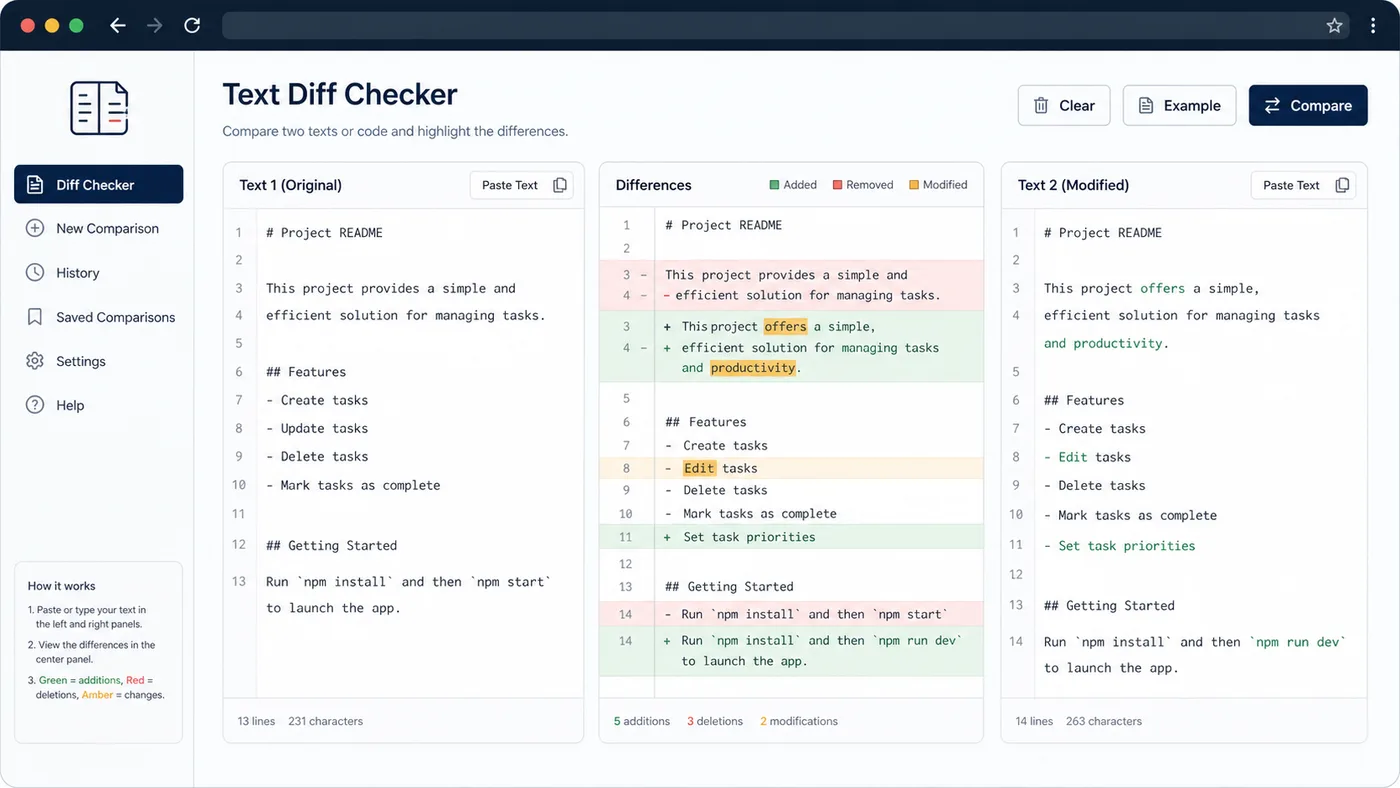This screenshot has height=788, width=1400.
Task: Click '263 characters' in Text 2 footer
Action: [1104, 721]
